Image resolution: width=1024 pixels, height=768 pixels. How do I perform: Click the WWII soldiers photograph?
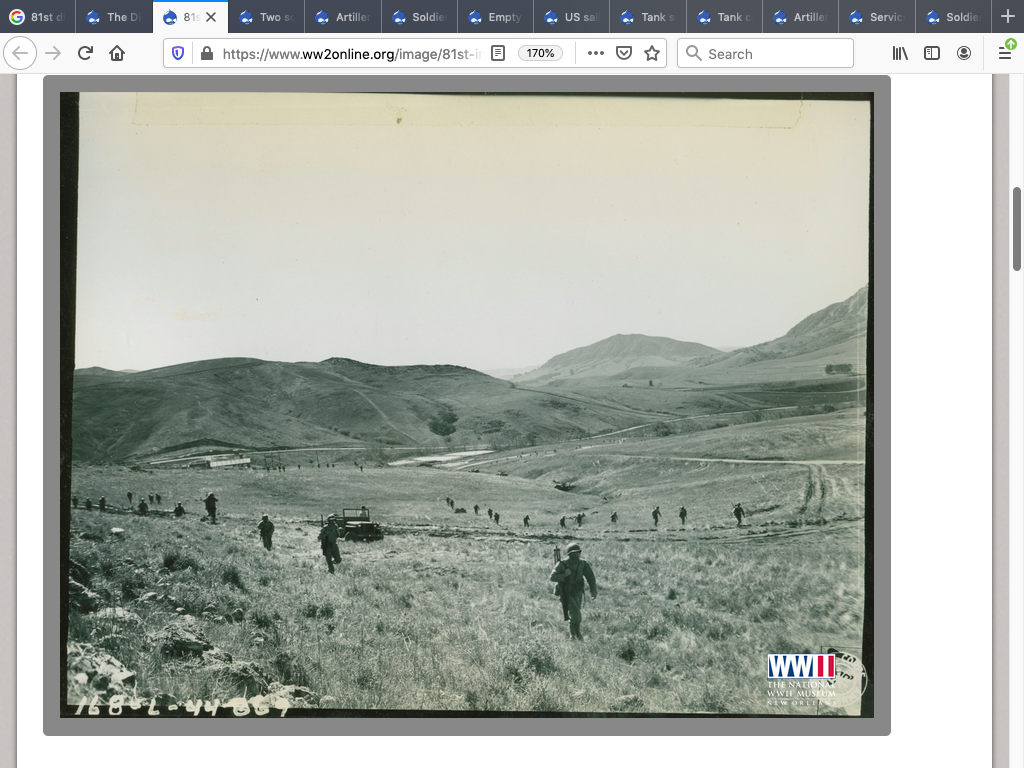click(x=466, y=404)
